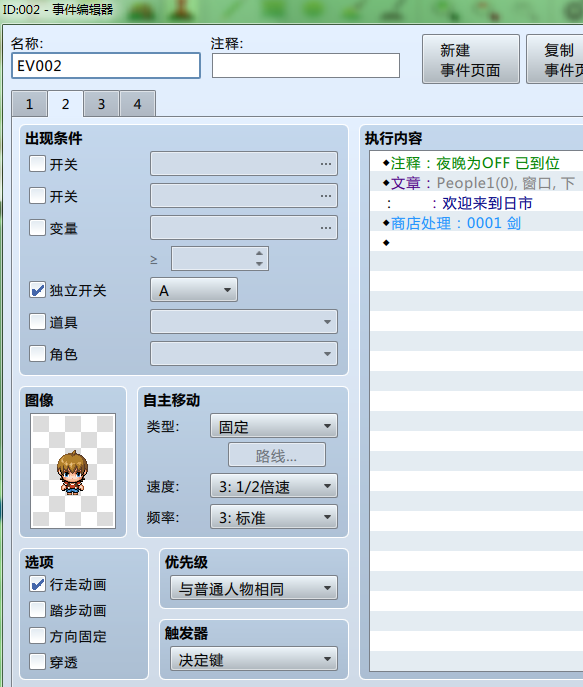Screen dimensions: 583x687
Task: Click the empty 注释 input field
Action: (x=306, y=66)
